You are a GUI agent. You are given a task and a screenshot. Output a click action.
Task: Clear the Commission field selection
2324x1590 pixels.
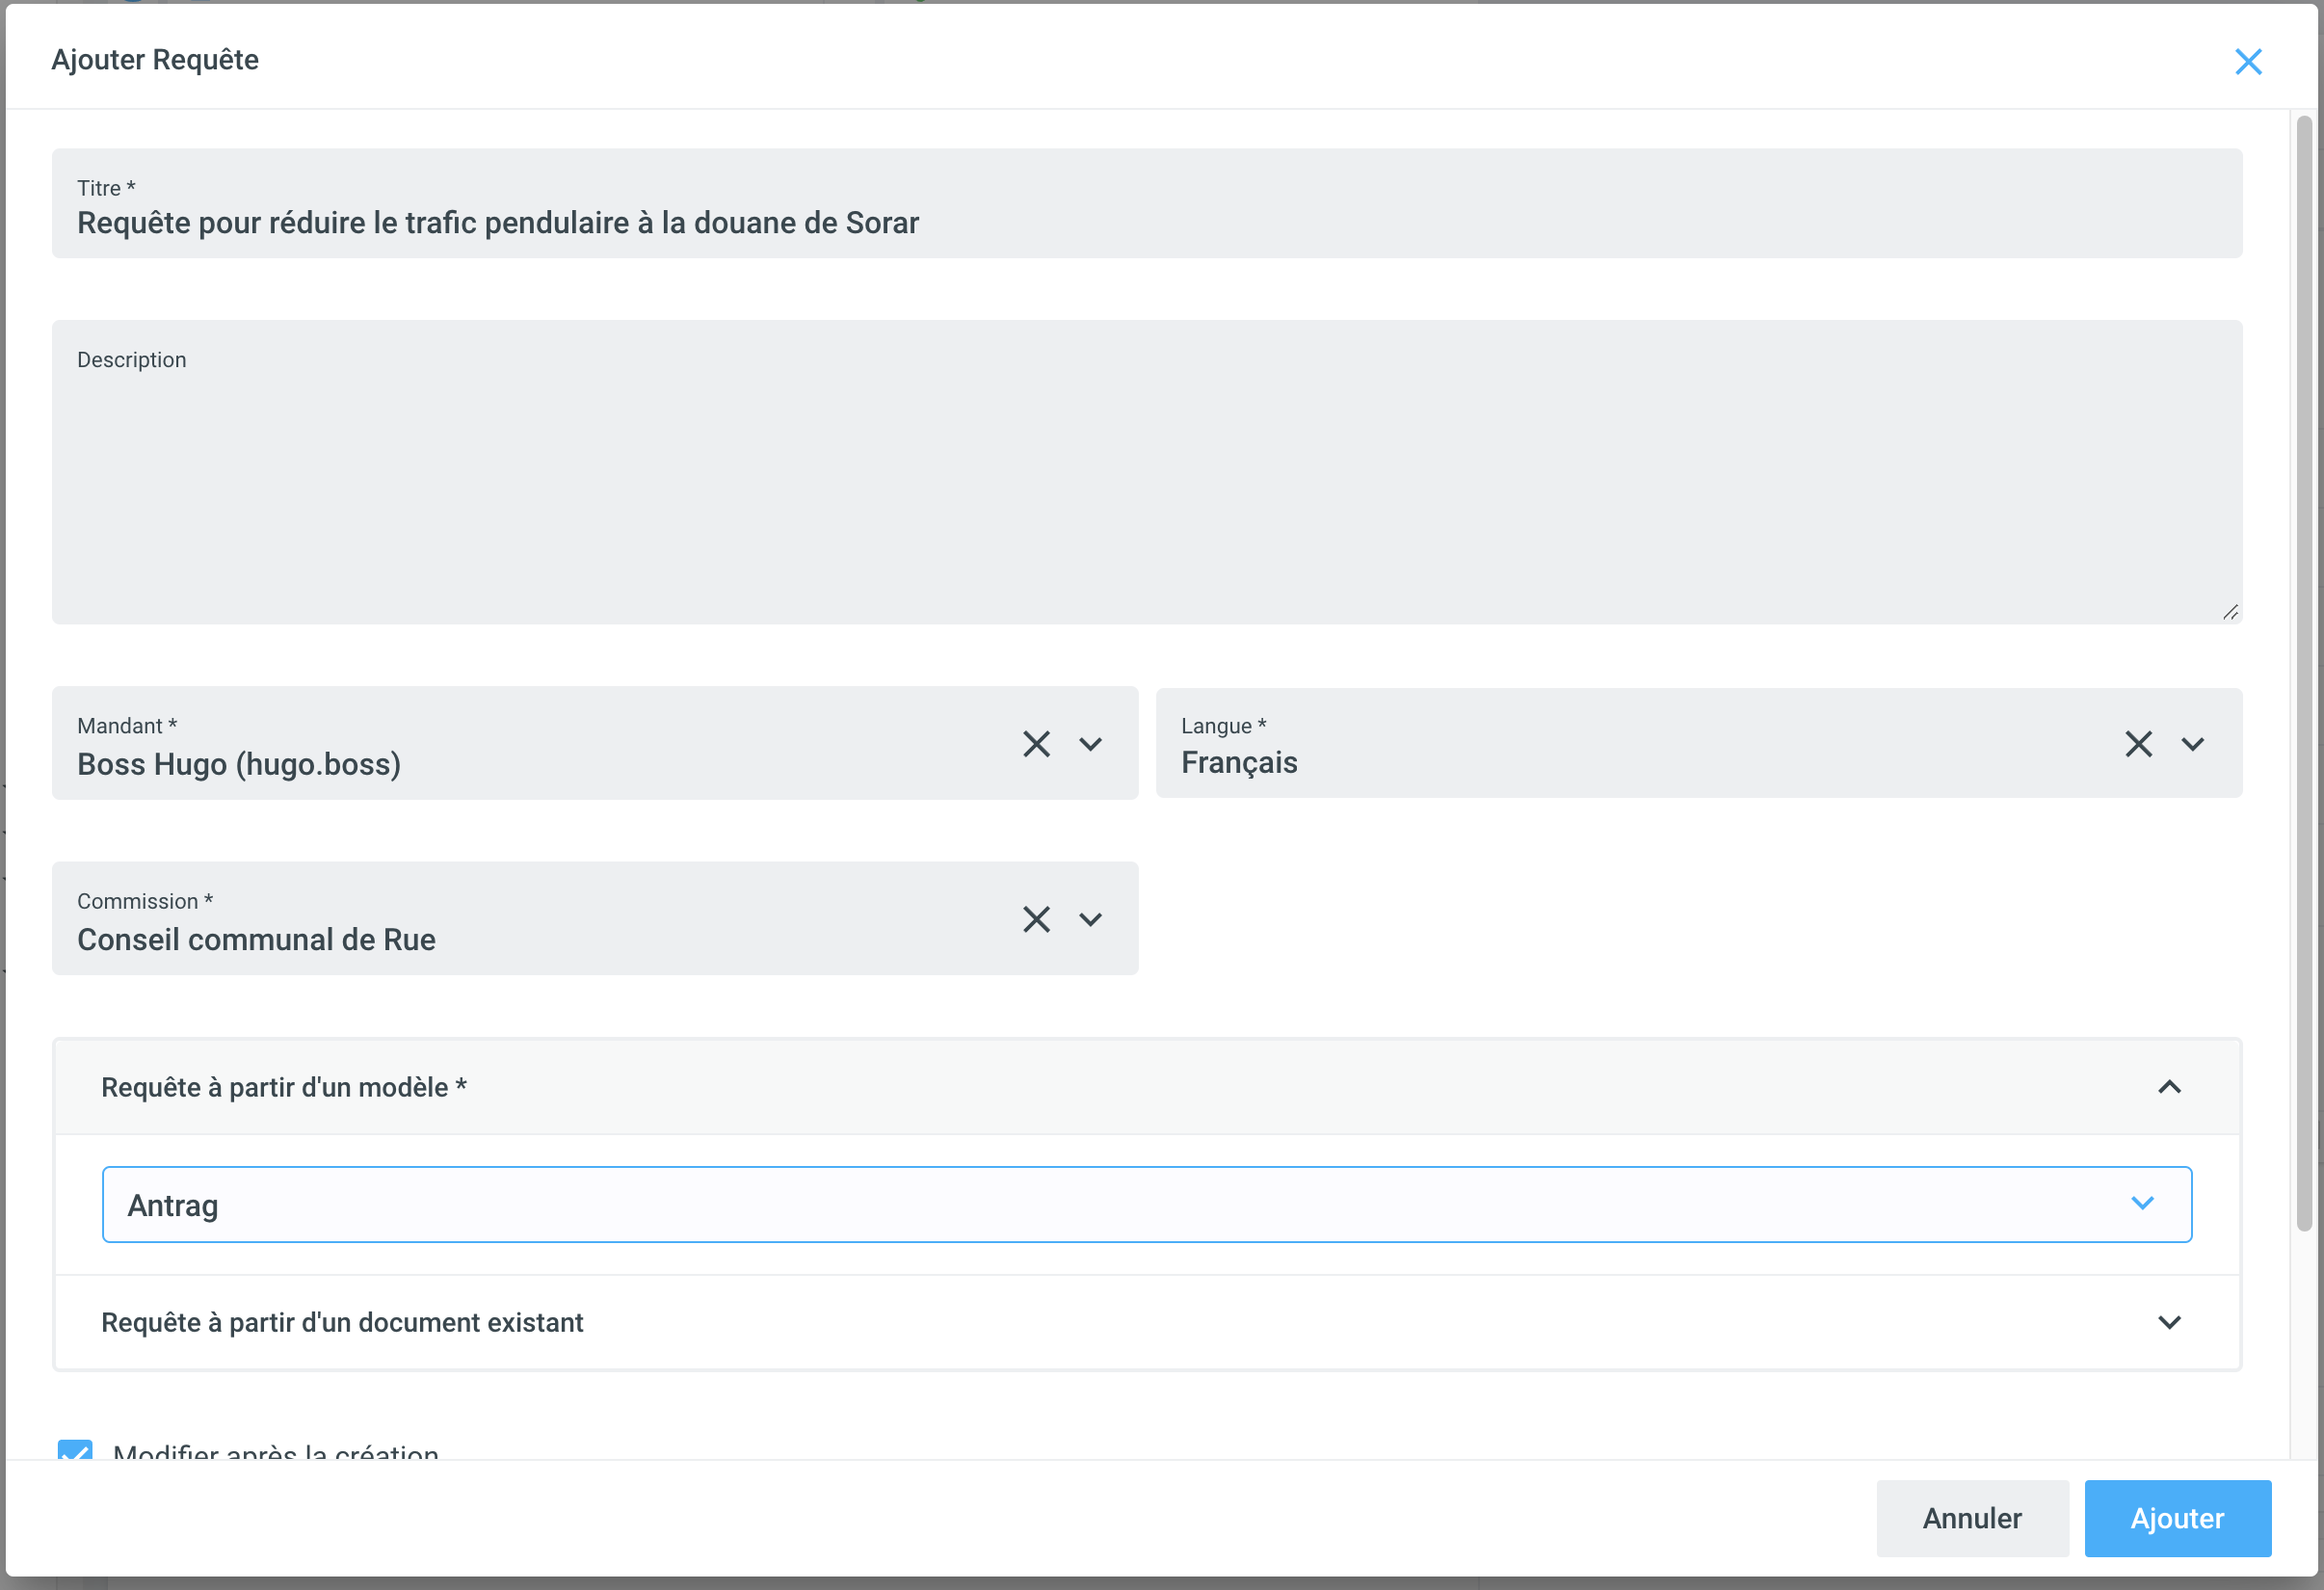1036,919
